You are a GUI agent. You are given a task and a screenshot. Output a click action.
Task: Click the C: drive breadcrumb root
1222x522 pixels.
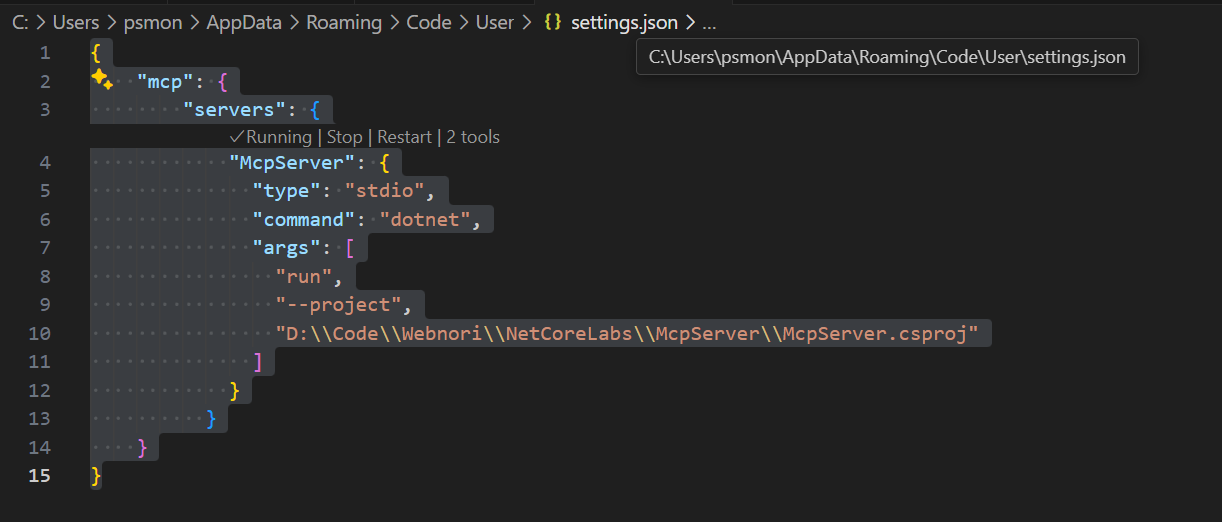(x=20, y=22)
